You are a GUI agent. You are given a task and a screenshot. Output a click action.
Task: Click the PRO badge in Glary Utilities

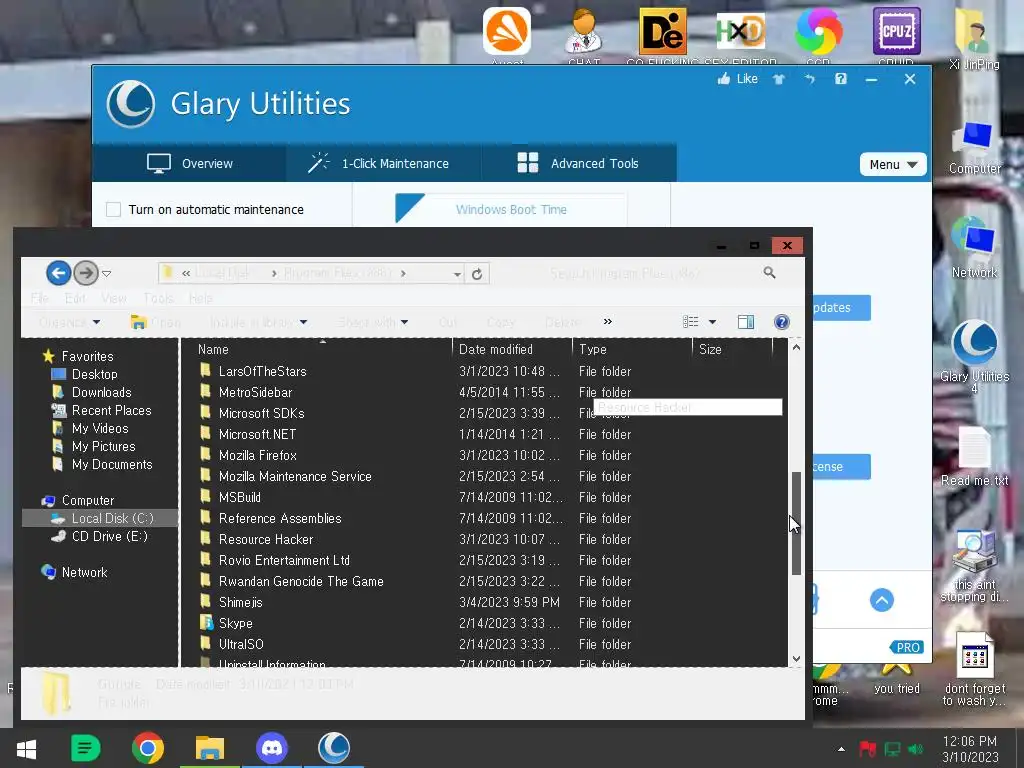tap(907, 647)
